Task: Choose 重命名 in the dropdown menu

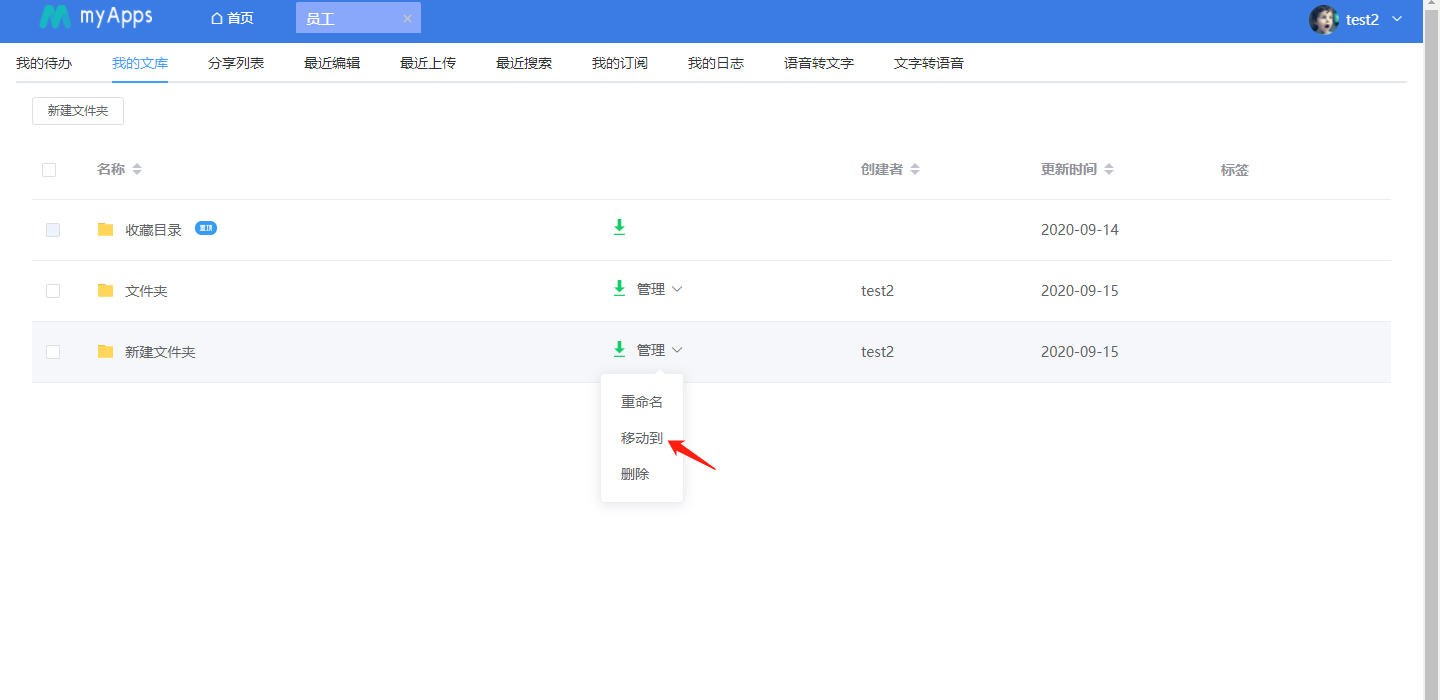Action: 641,402
